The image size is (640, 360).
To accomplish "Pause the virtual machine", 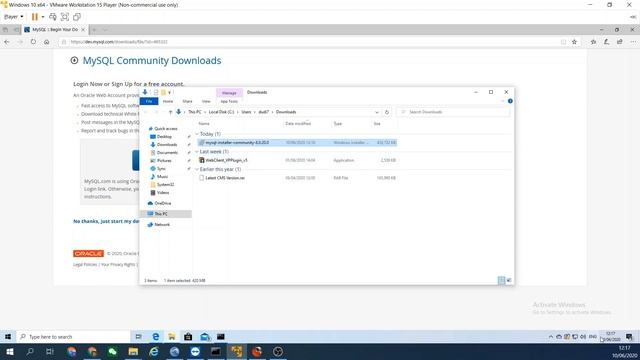I will tap(35, 17).
